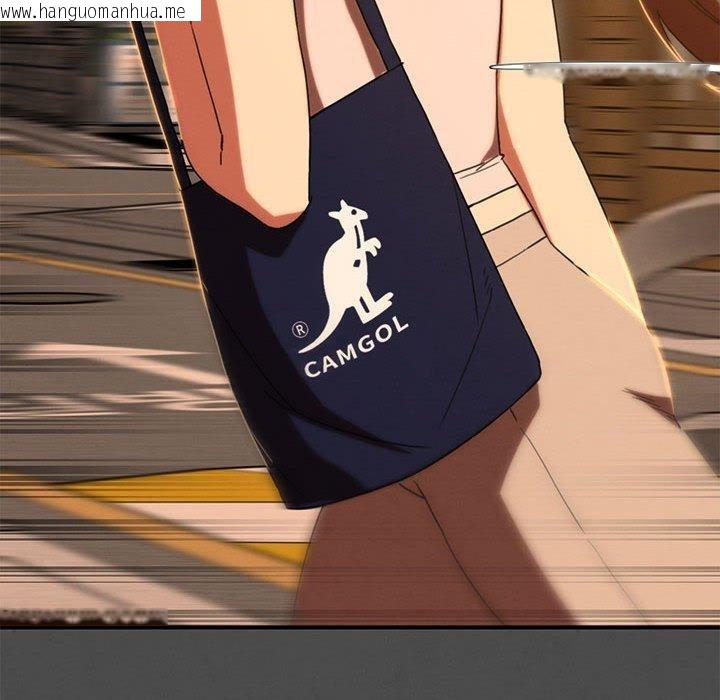
Task: Click the registered trademark symbol beside the kangaroo
Action: click(x=299, y=328)
